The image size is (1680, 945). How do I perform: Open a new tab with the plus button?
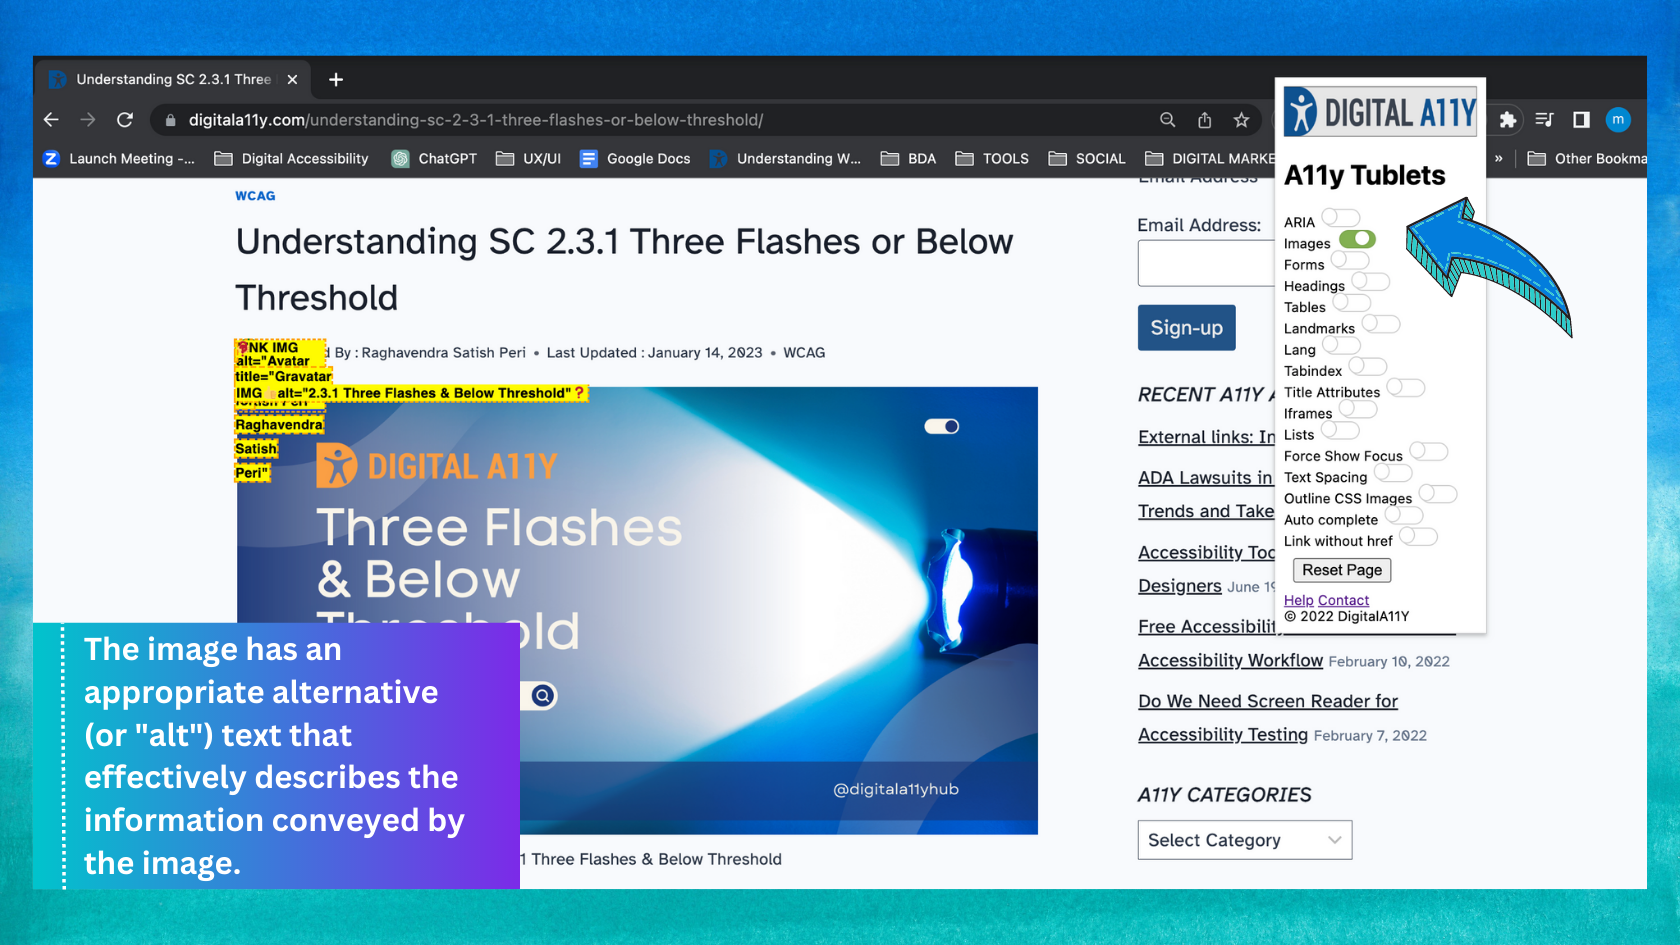[x=336, y=80]
